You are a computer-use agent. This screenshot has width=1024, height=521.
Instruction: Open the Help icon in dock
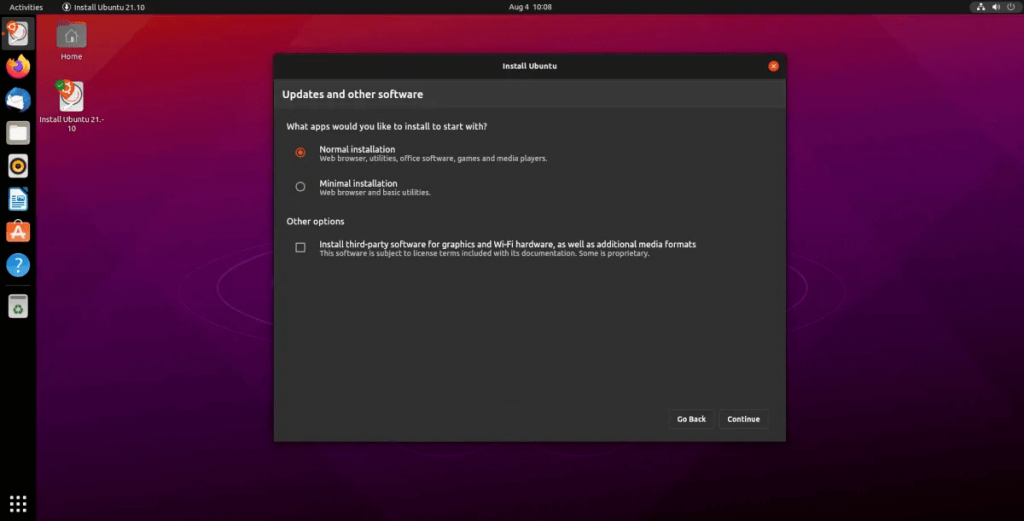point(18,265)
